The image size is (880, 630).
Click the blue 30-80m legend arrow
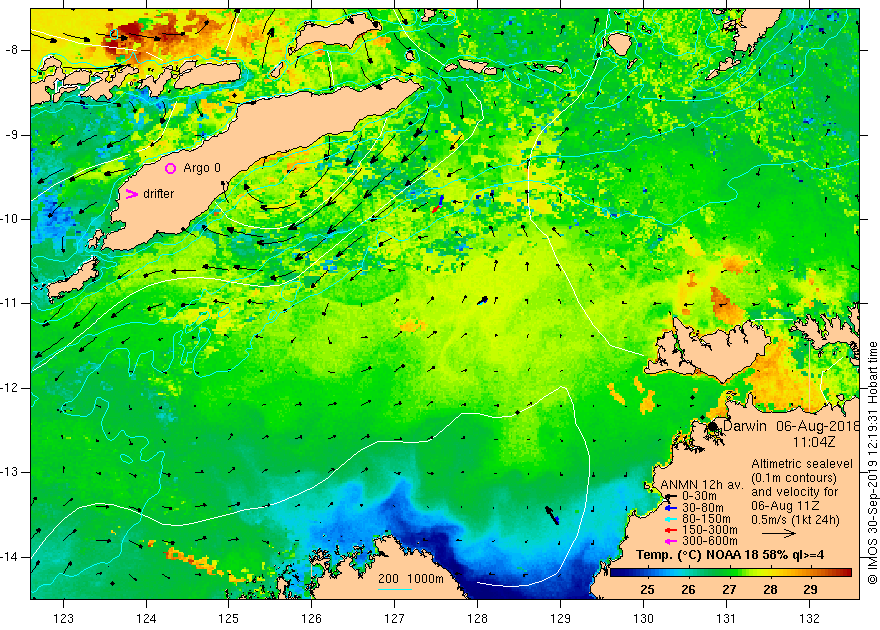[x=670, y=508]
